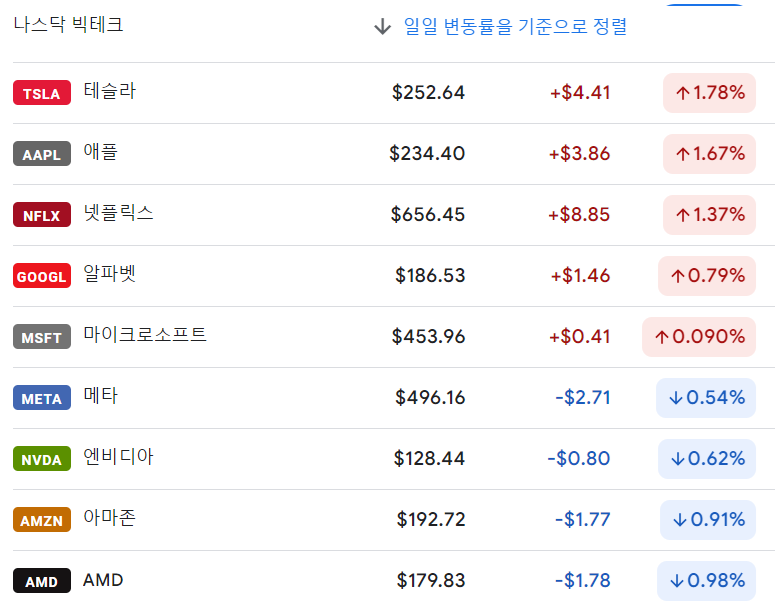The height and width of the screenshot is (611, 775).
Task: Click the GOOGL ticker badge
Action: coord(41,276)
